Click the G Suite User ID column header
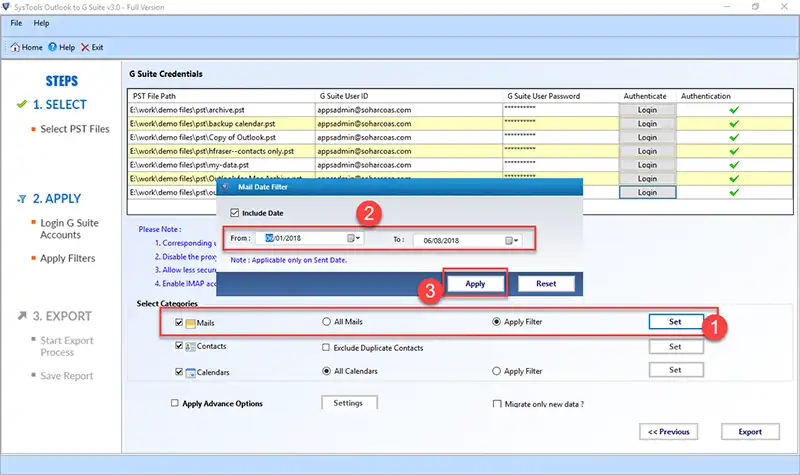800x475 pixels. [408, 96]
